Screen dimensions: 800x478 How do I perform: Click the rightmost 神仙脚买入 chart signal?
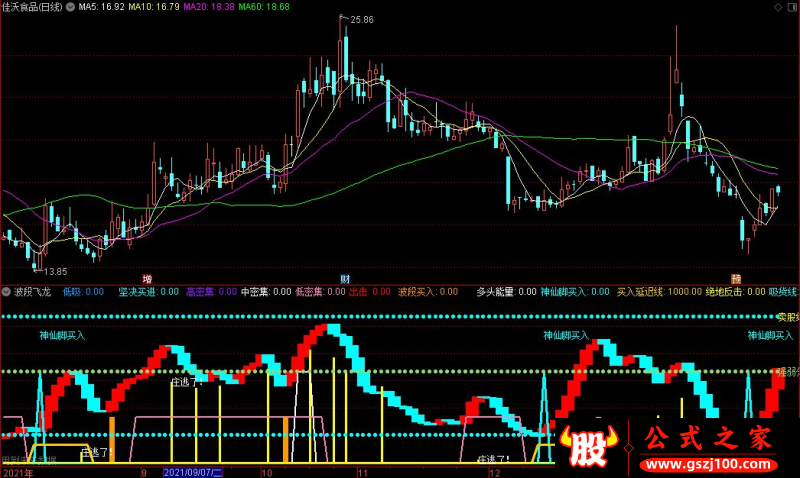pos(770,335)
